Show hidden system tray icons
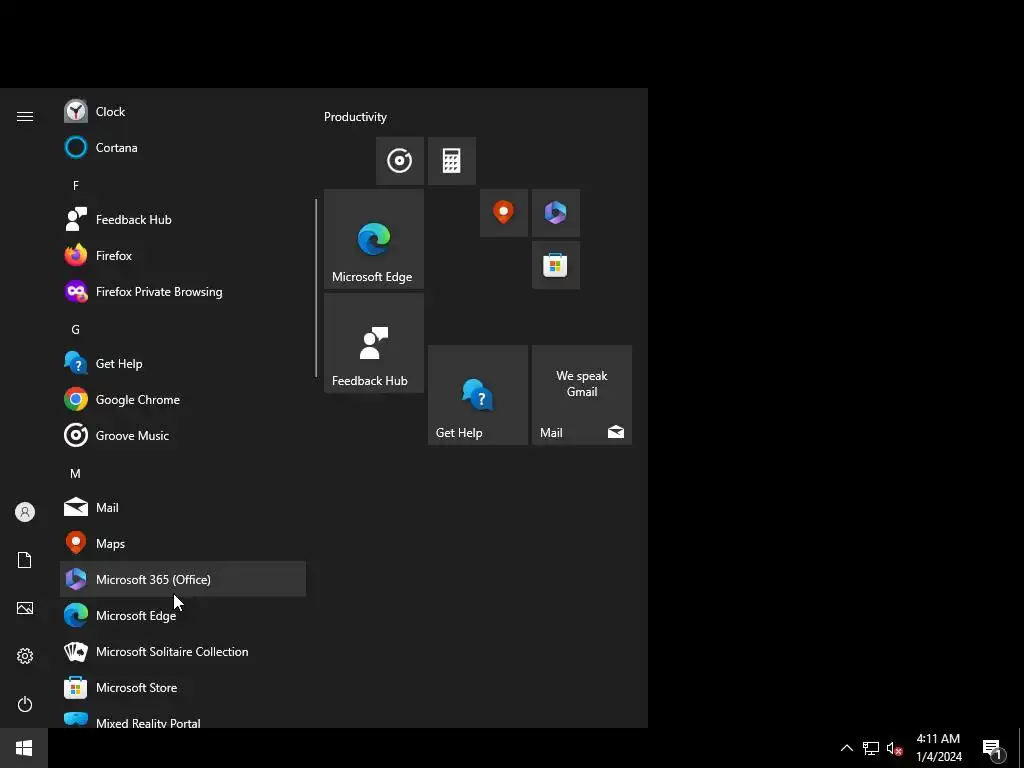The height and width of the screenshot is (768, 1024). click(x=846, y=748)
